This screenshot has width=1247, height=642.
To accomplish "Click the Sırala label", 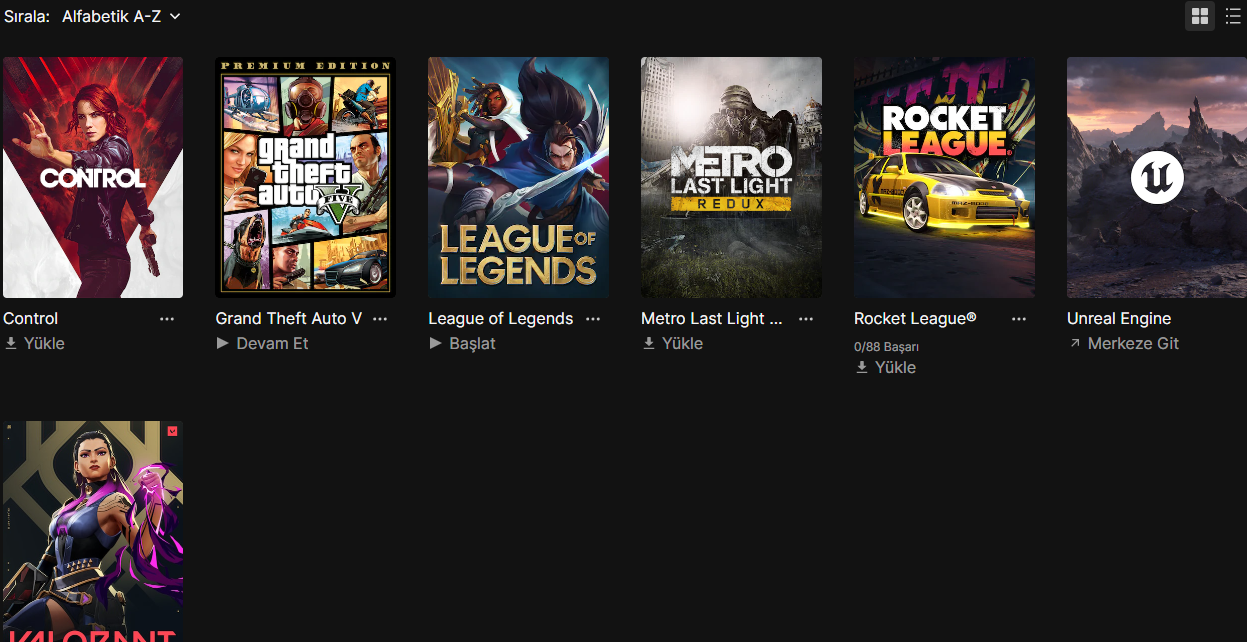I will (27, 16).
